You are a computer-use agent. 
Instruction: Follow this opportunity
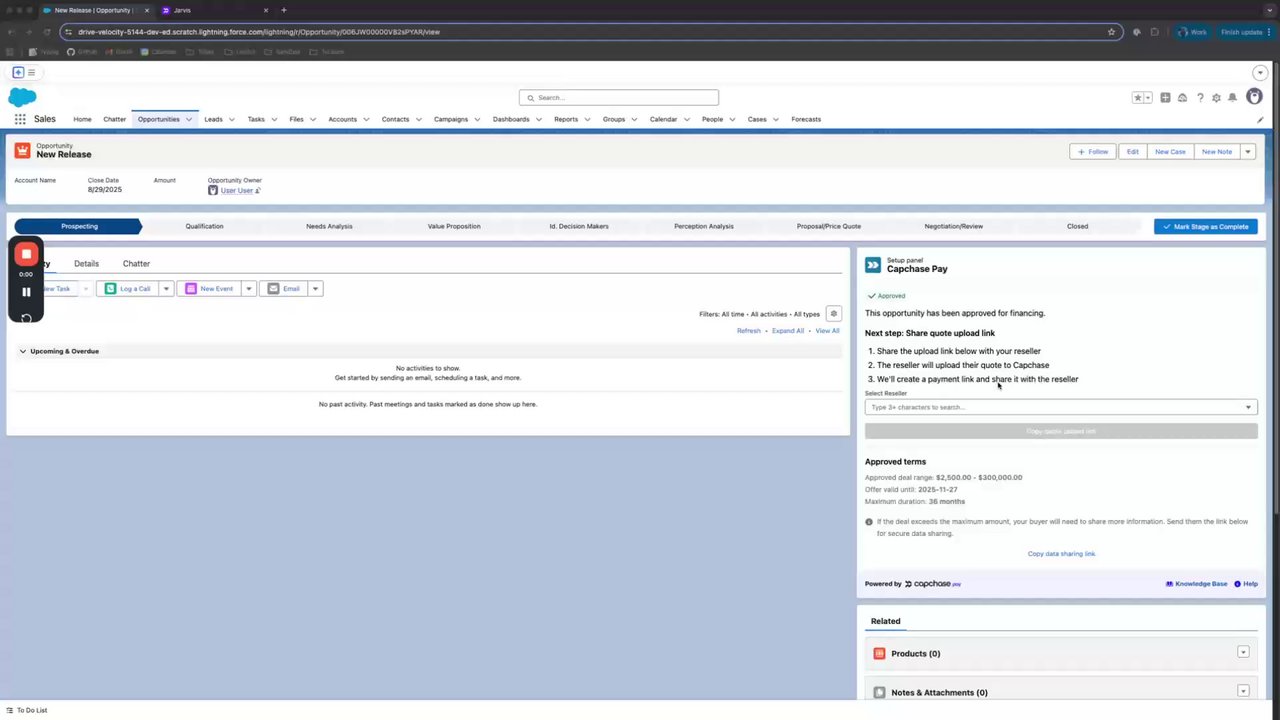(1092, 152)
